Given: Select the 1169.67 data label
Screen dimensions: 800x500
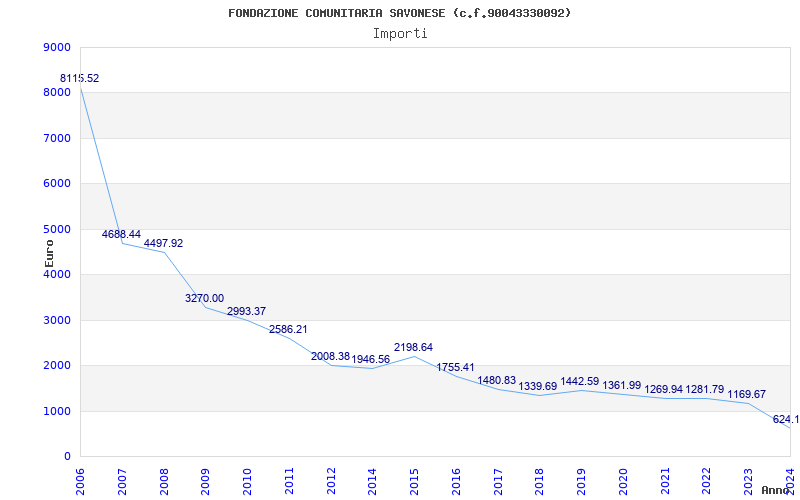Looking at the screenshot, I should (x=746, y=394).
